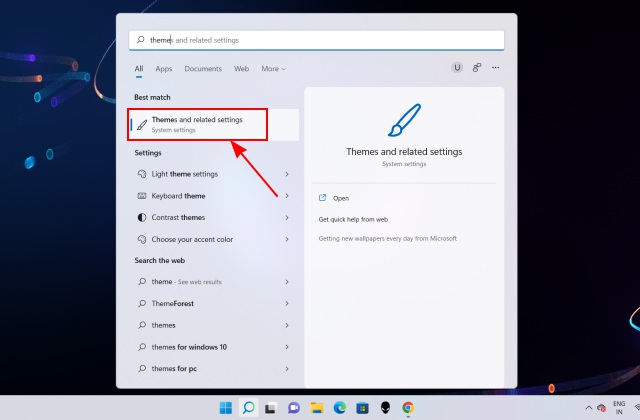Click the accent color palette icon
Screen dimensions: 640x420
[x=142, y=239]
